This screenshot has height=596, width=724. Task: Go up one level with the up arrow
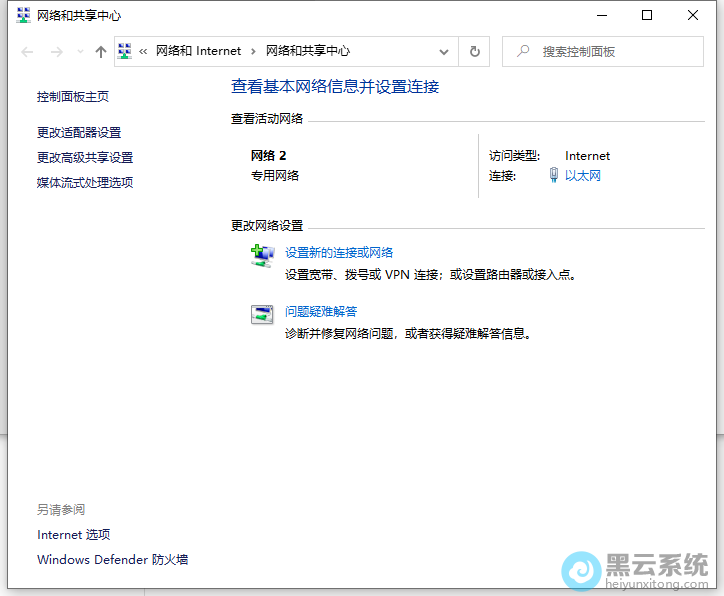click(x=100, y=52)
